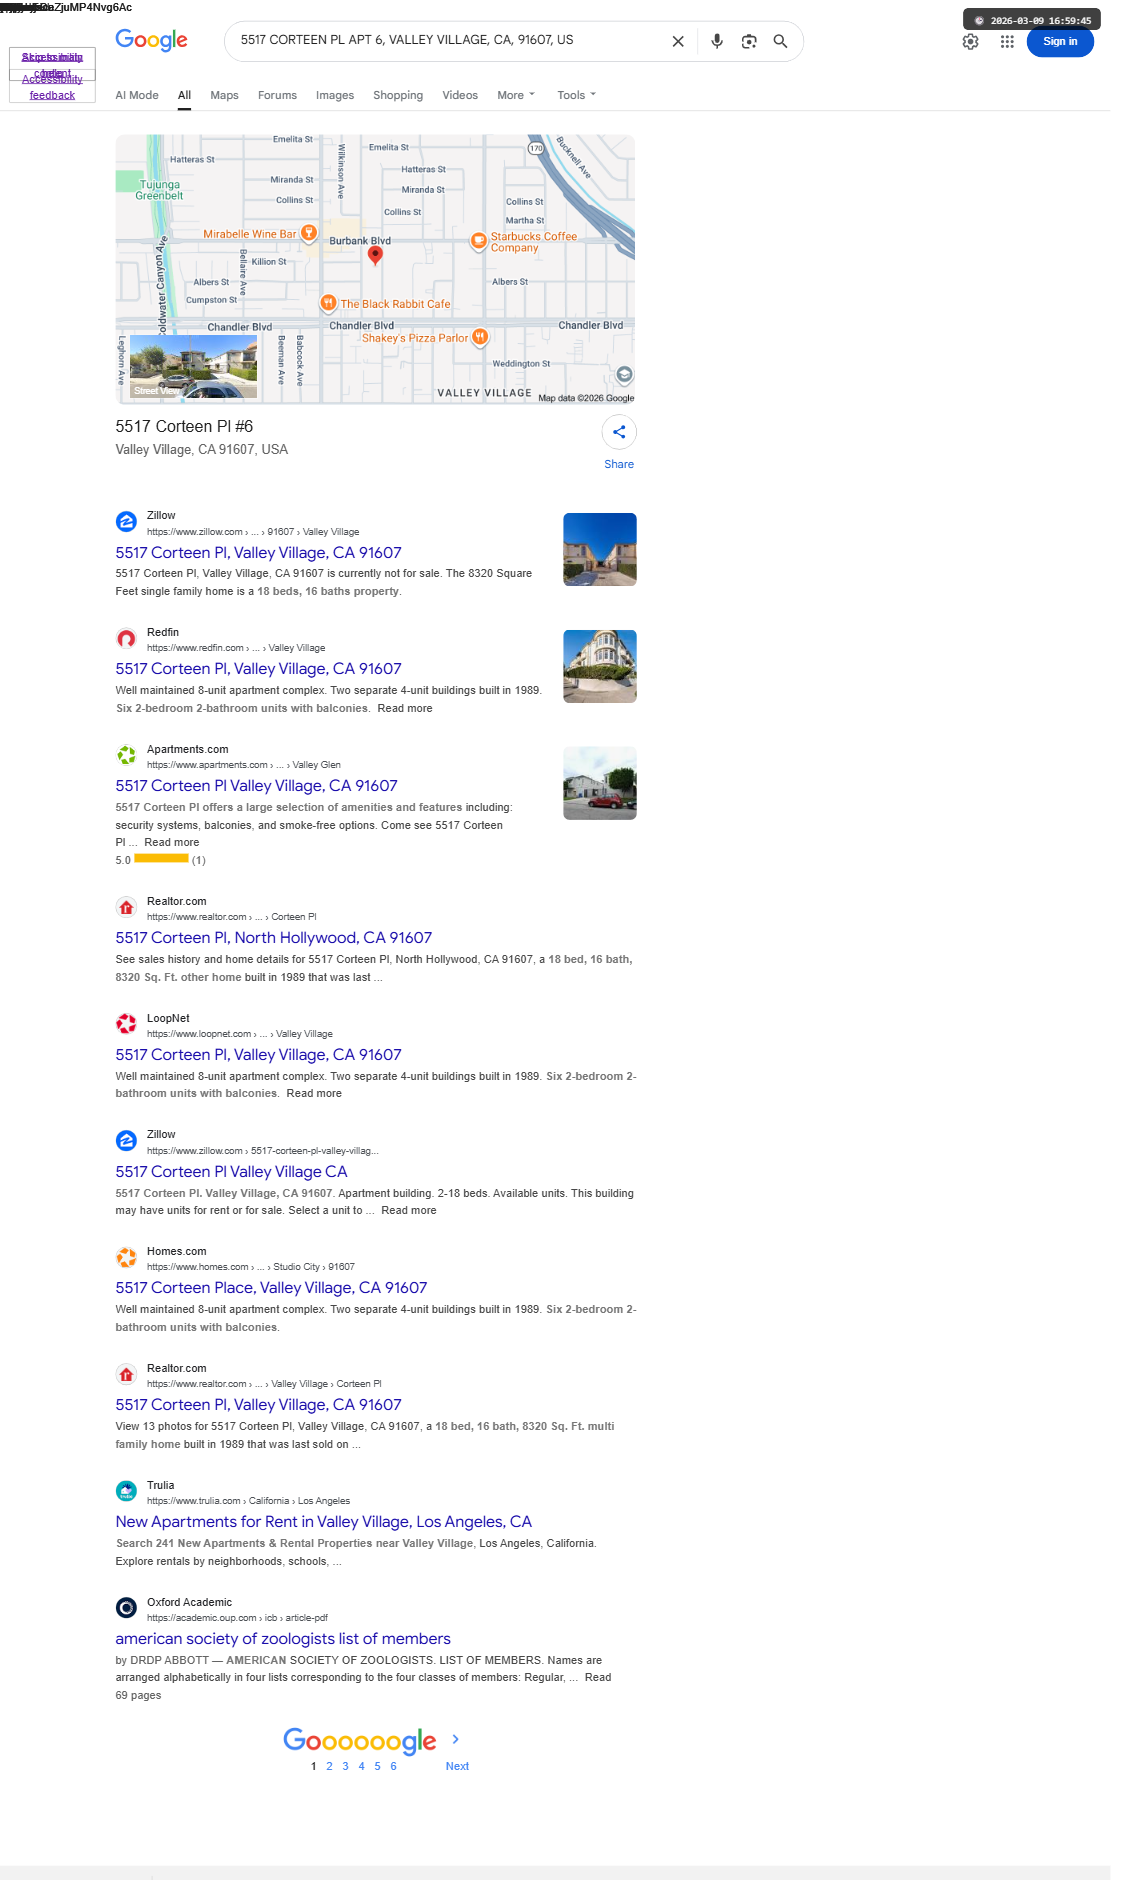Click the Homes.com favicon

coord(126,1258)
